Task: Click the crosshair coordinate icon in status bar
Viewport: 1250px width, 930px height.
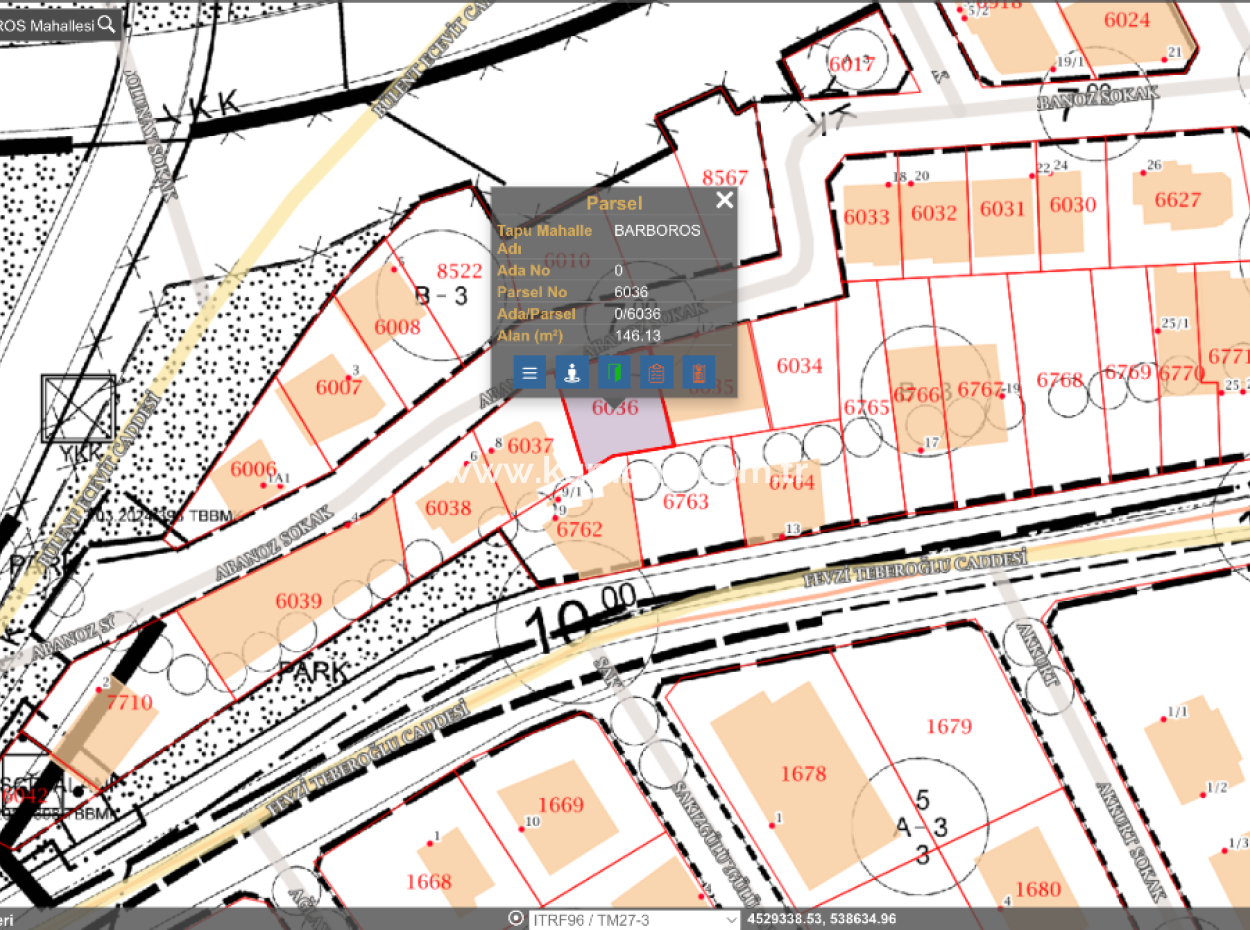Action: [516, 918]
